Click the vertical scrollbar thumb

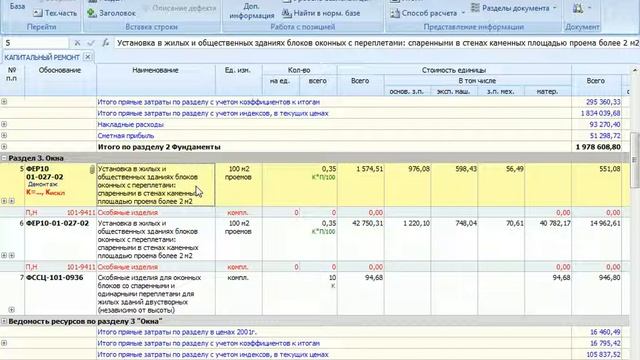(635, 159)
